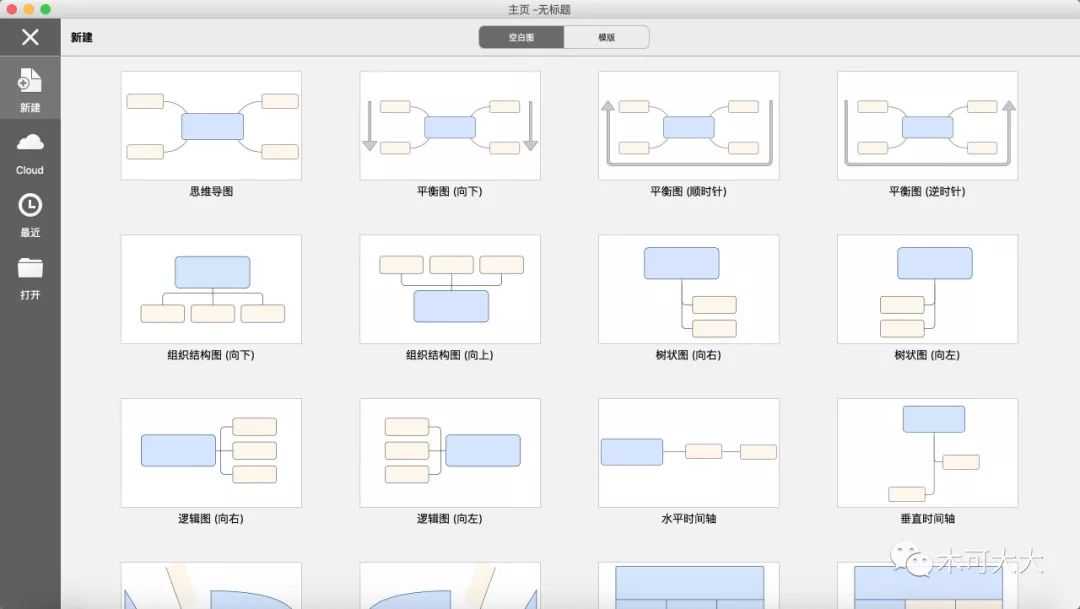Viewport: 1080px width, 609px height.
Task: Choose the 思维导图 mind map template
Action: pyautogui.click(x=211, y=126)
